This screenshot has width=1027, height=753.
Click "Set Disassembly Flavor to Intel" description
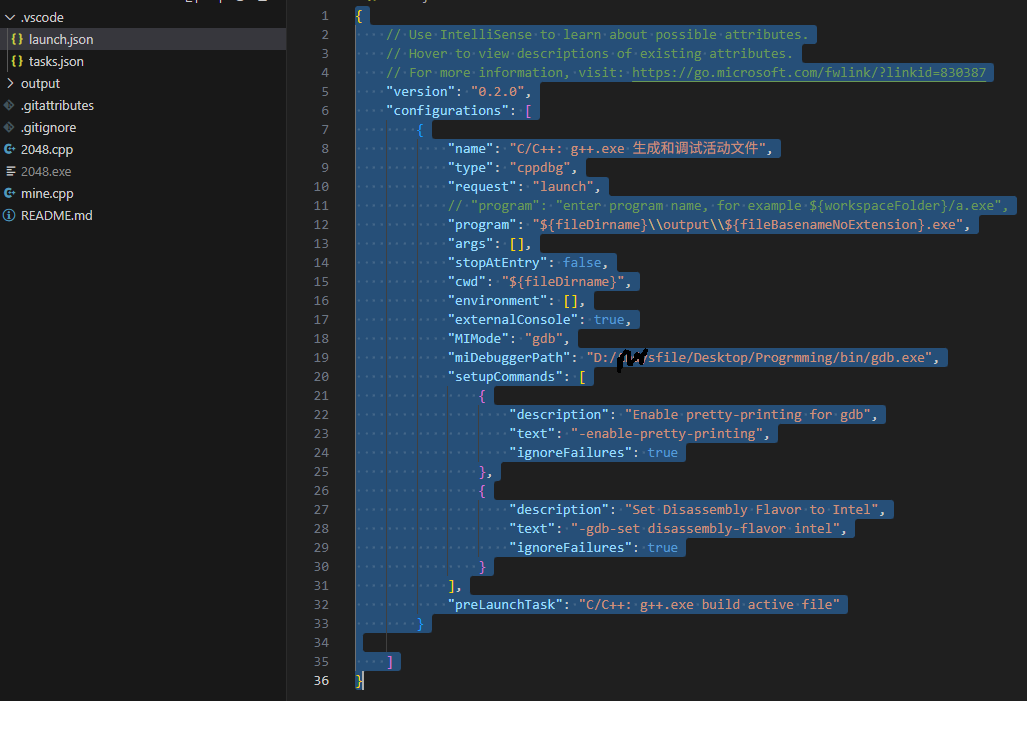pos(751,509)
